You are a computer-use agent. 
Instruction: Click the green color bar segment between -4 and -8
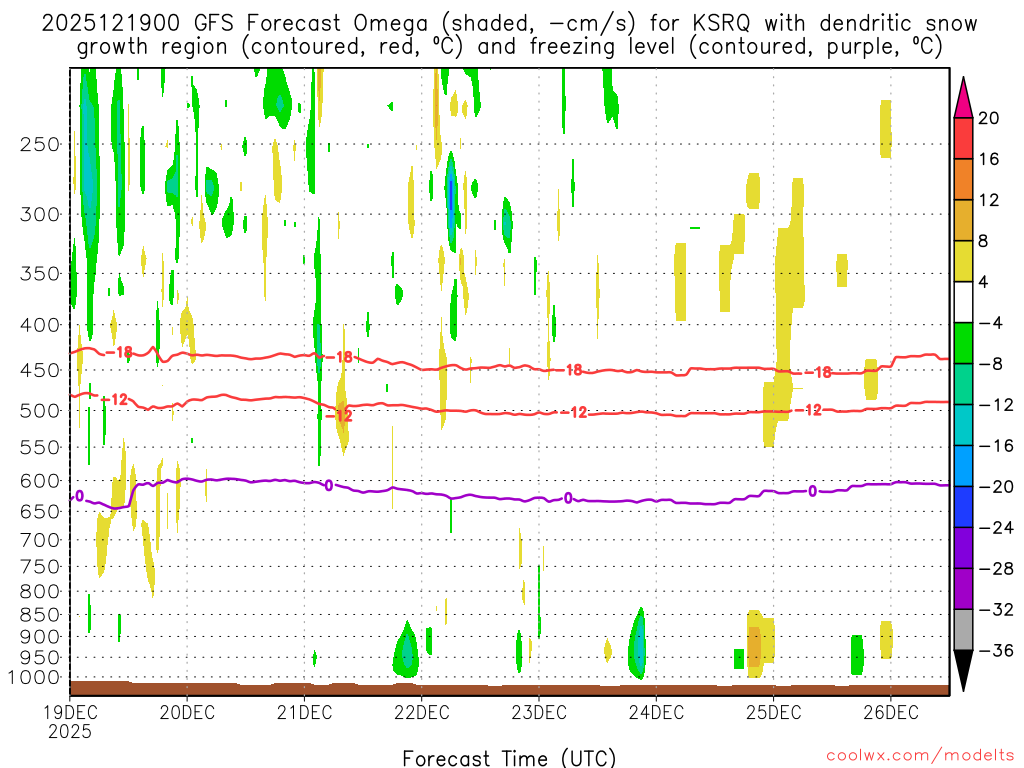[x=963, y=343]
